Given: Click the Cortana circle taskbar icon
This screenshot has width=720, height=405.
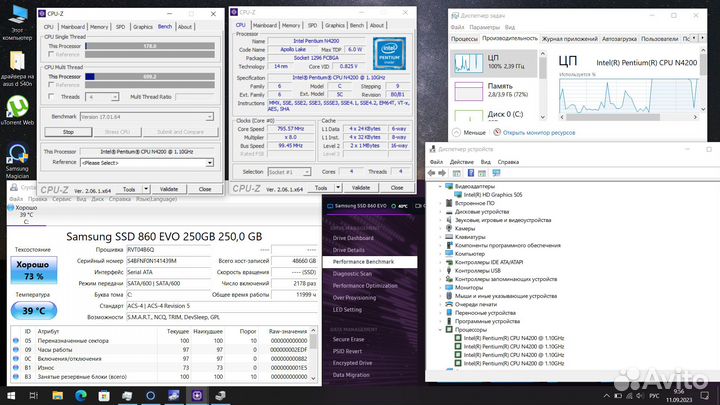Looking at the screenshot, I should pos(151,395).
